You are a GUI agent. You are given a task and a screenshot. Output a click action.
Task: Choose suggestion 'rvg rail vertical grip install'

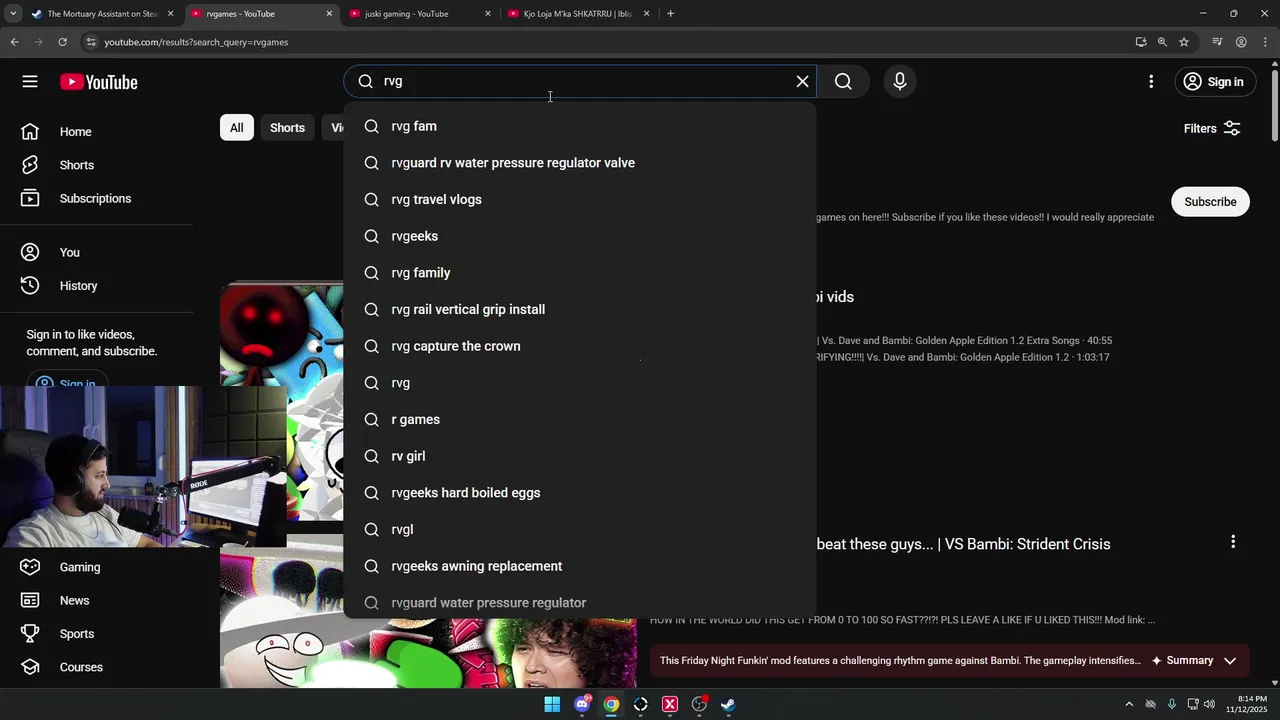pyautogui.click(x=580, y=309)
